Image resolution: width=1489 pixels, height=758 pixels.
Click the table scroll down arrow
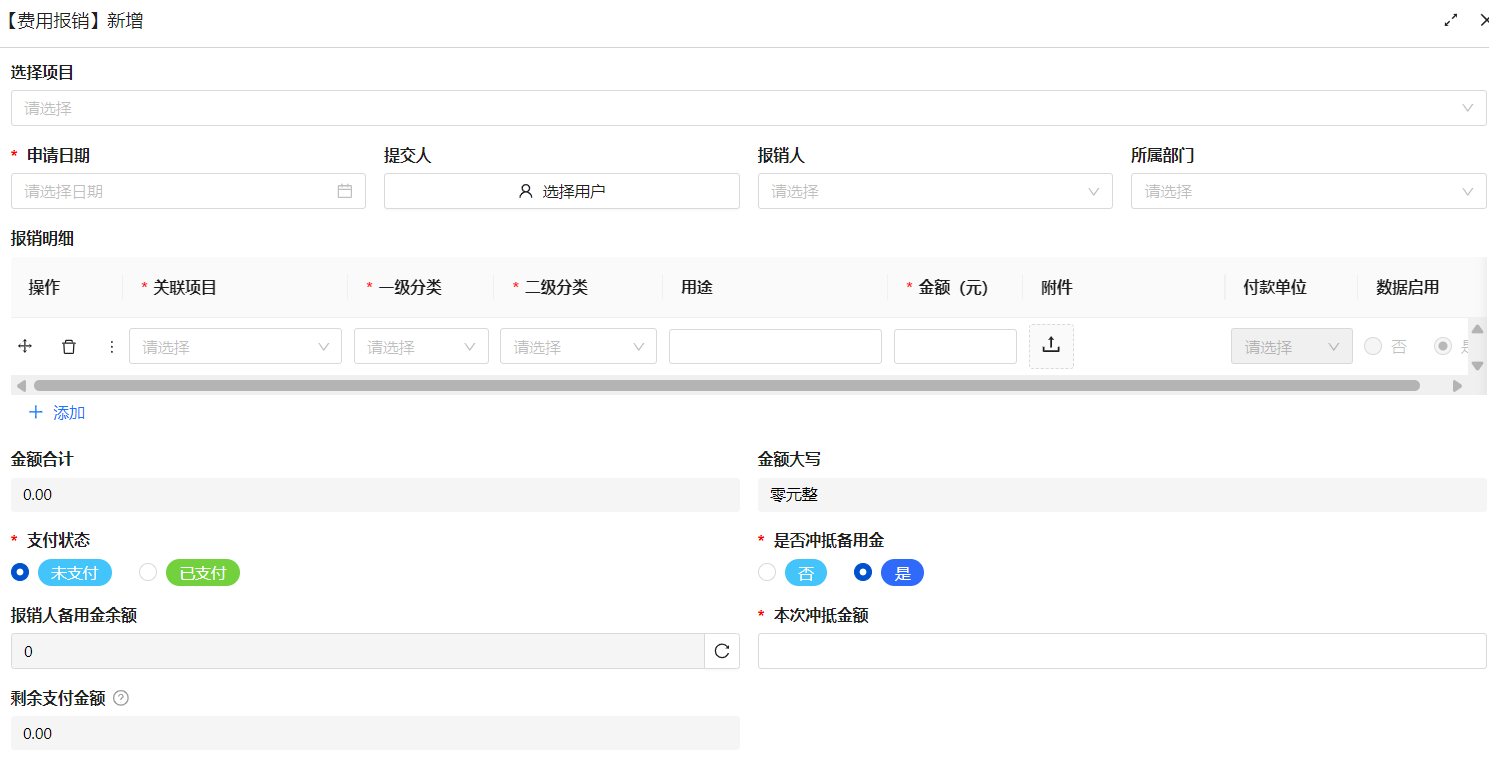click(1477, 365)
